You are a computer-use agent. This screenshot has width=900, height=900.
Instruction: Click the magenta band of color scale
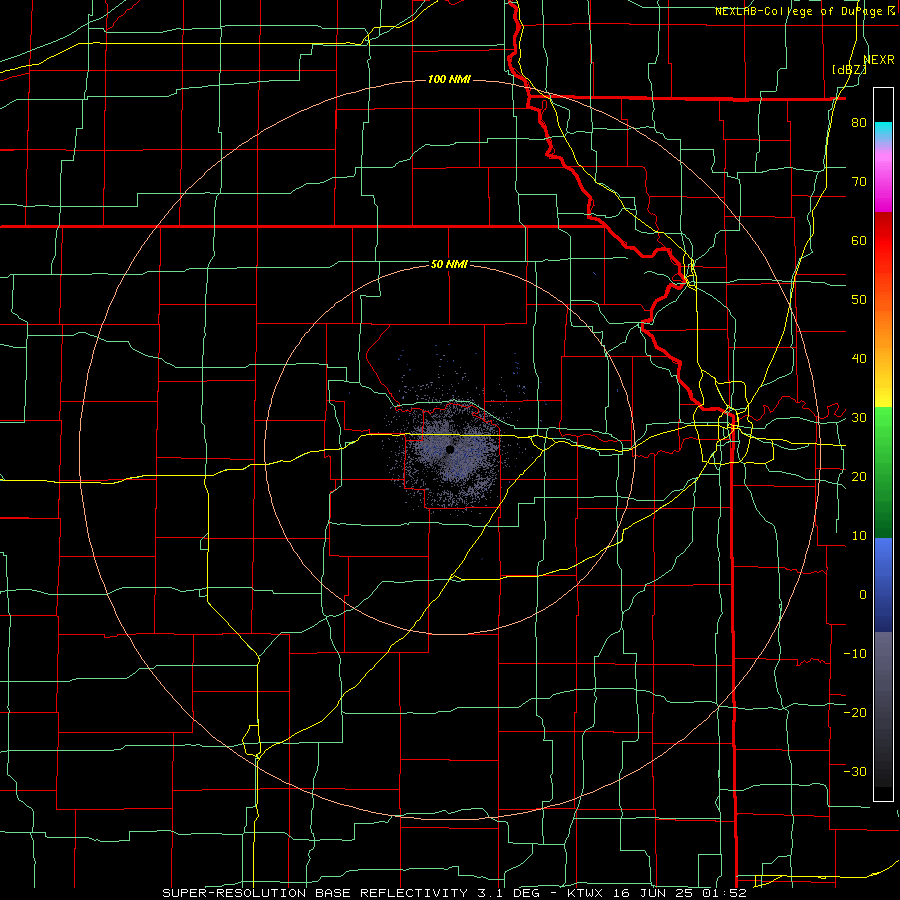pyautogui.click(x=883, y=184)
